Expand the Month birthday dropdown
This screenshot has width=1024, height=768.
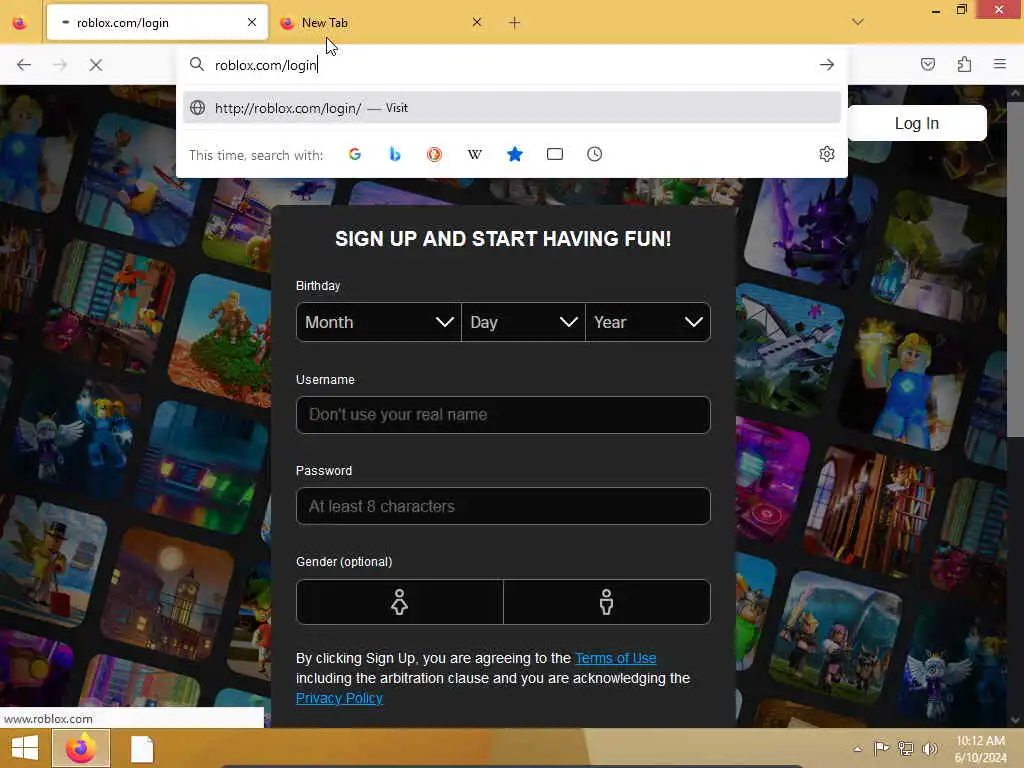379,322
